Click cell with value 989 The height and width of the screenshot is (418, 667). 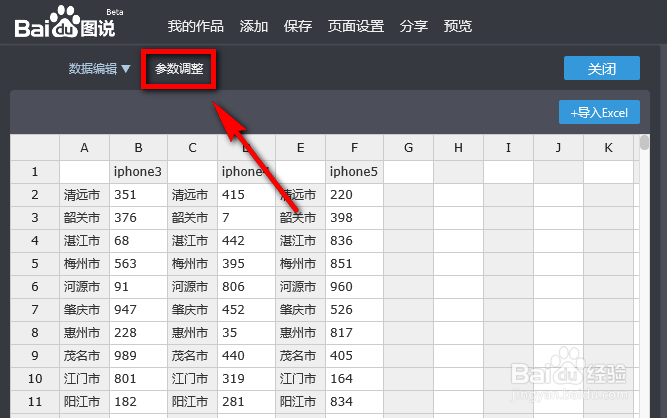(x=138, y=355)
